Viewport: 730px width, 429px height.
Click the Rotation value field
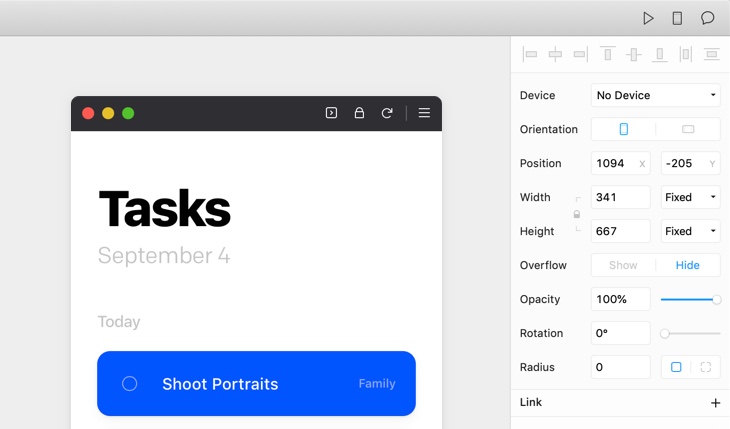click(621, 333)
